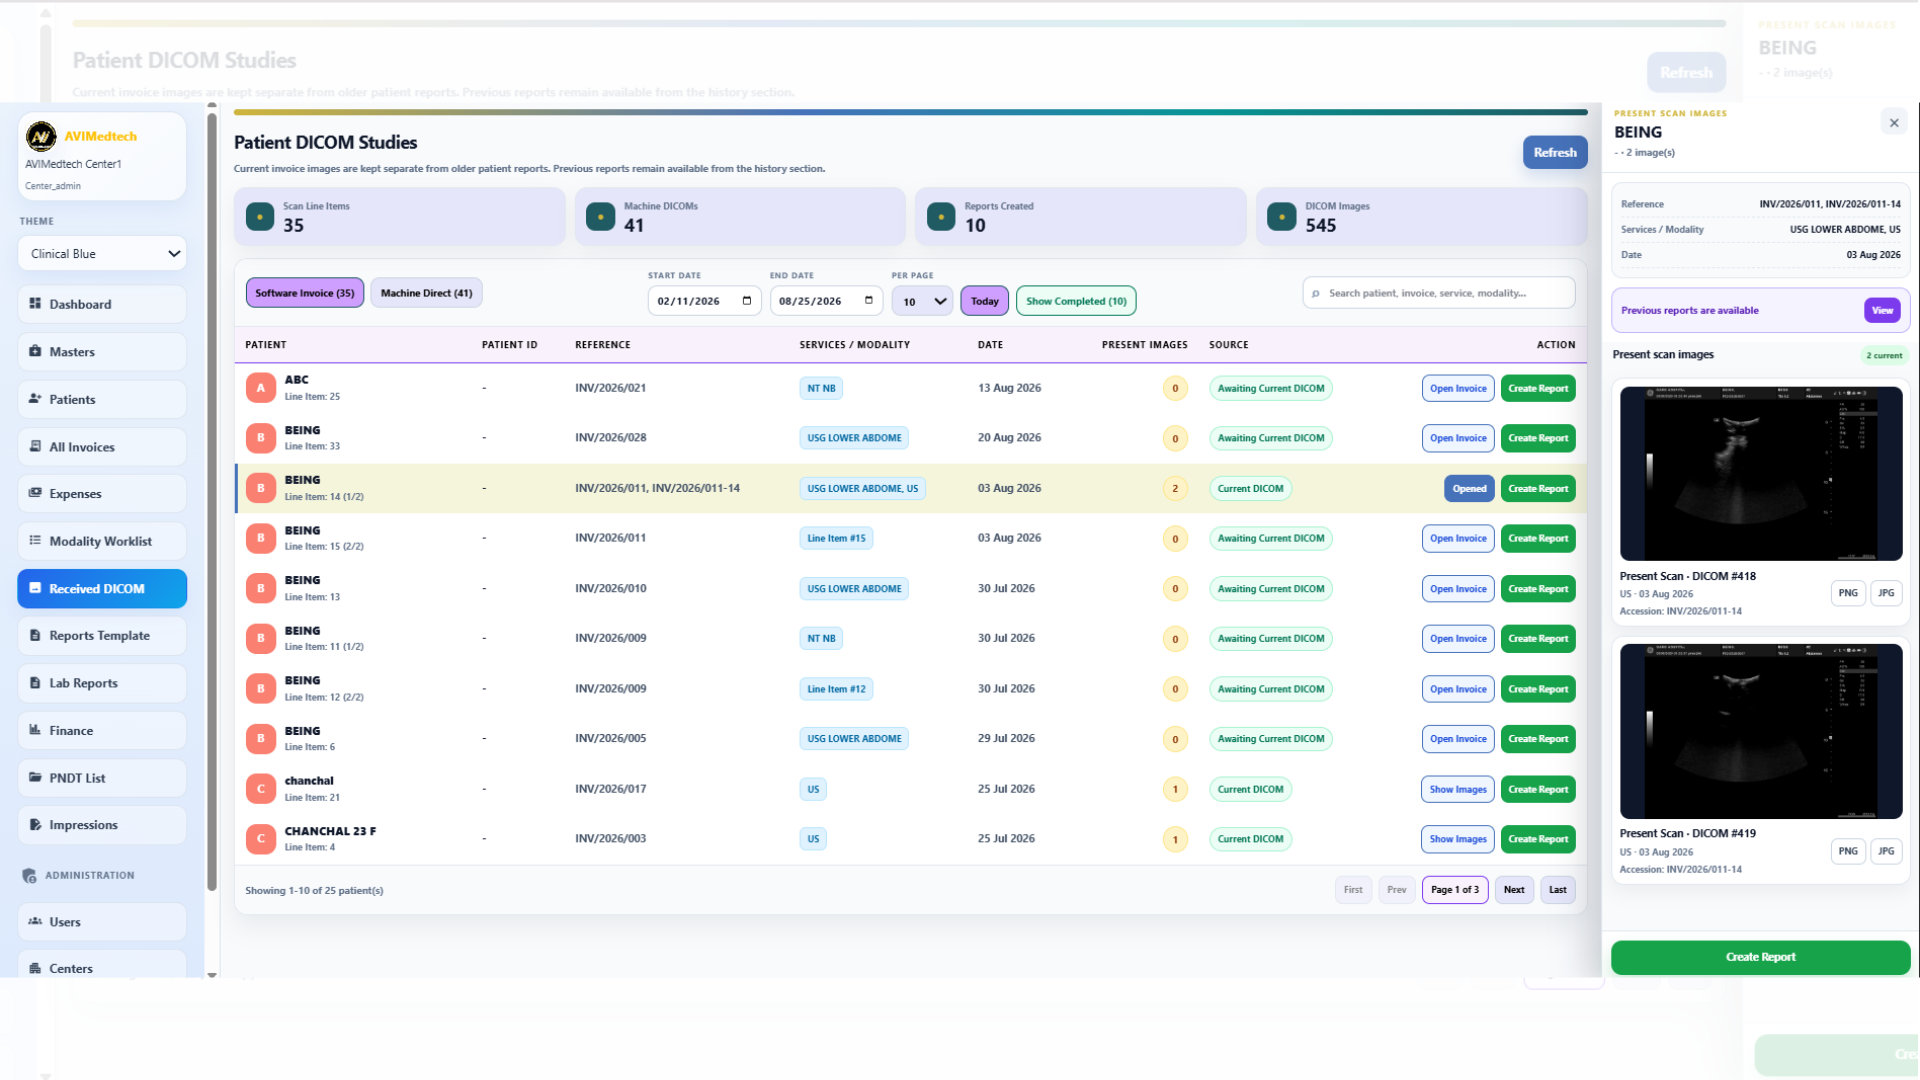
Task: Open the End Date calendar picker icon
Action: tap(868, 301)
